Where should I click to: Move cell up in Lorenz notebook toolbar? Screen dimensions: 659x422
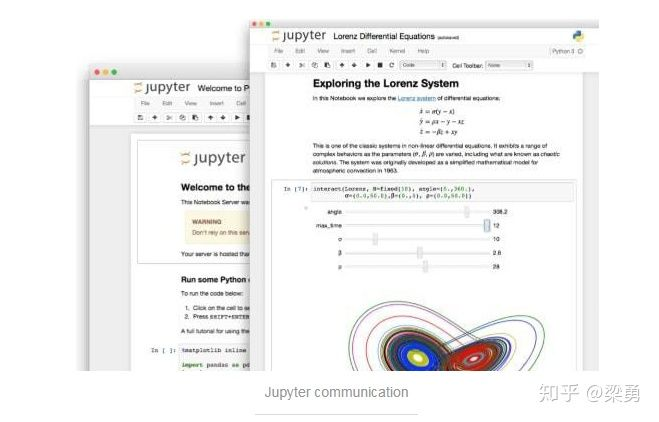[342, 65]
